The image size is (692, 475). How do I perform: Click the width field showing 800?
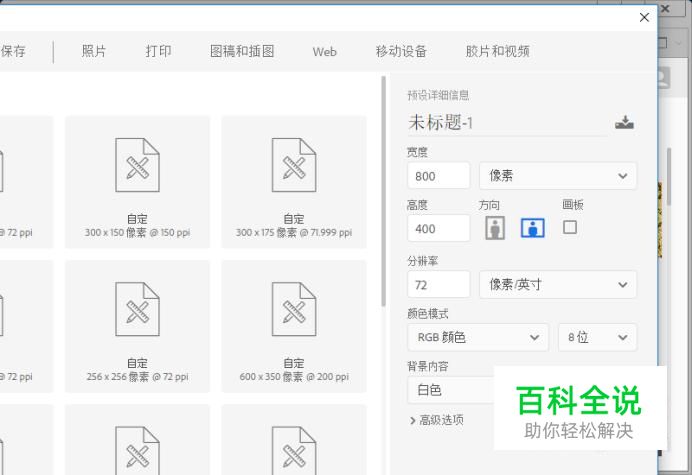[438, 176]
